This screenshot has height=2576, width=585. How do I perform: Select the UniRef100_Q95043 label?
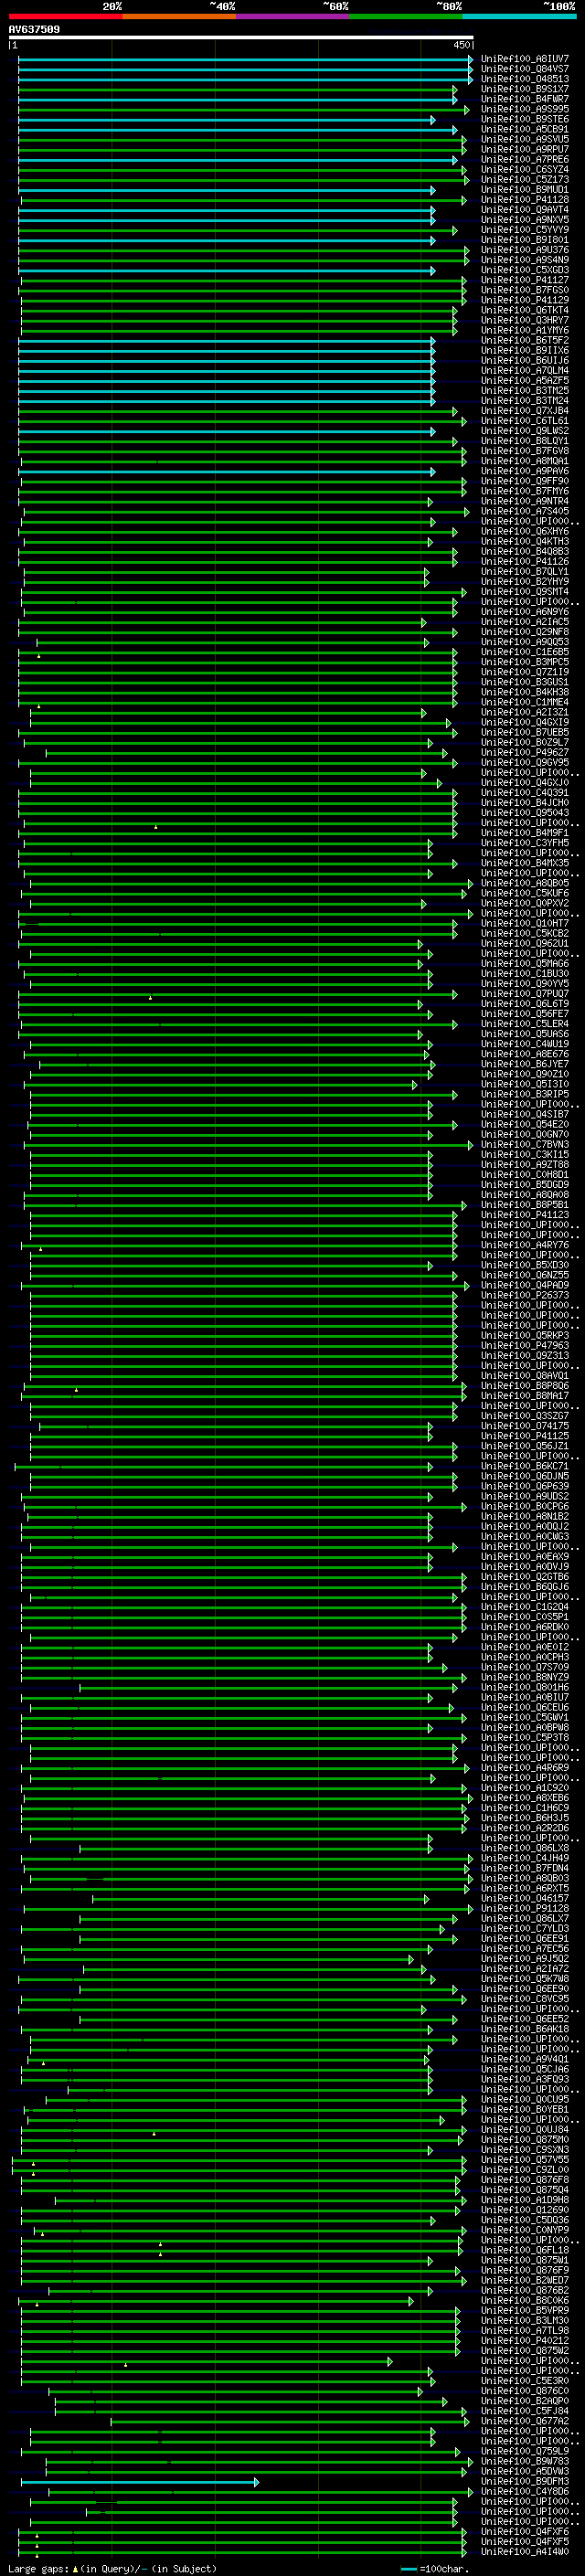pos(524,813)
